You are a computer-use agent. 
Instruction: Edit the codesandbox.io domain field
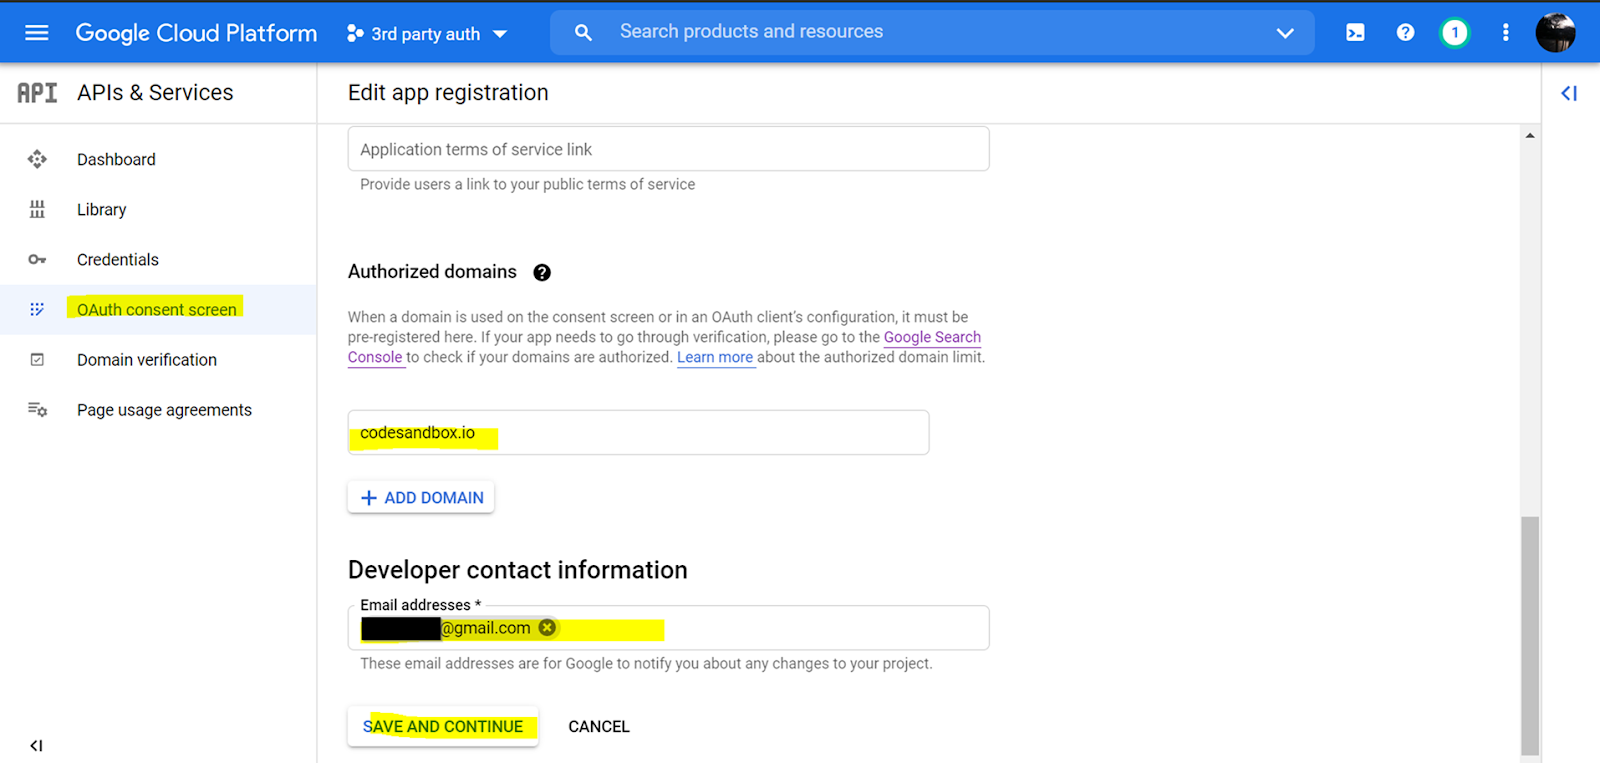point(638,432)
